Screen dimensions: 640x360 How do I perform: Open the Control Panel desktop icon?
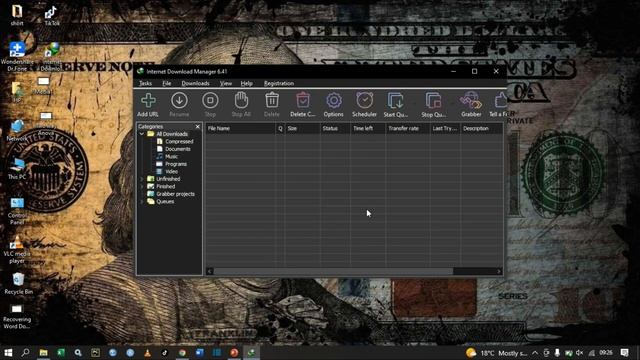click(x=17, y=211)
